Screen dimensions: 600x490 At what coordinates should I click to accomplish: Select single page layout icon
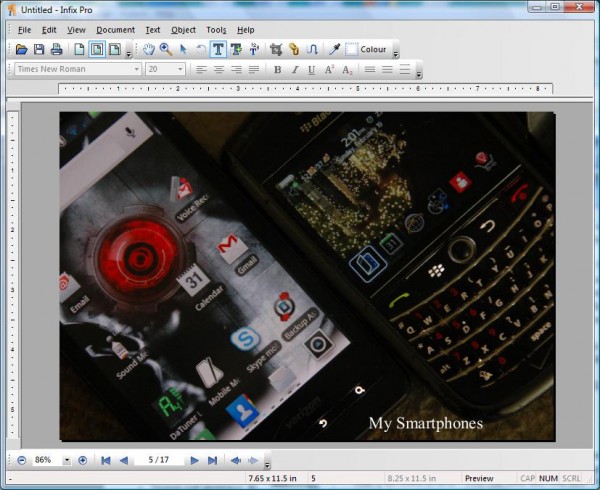pos(79,49)
